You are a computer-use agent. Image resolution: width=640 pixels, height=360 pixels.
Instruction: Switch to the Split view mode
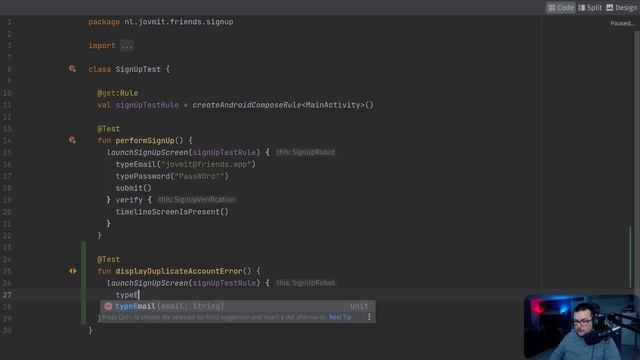pyautogui.click(x=590, y=7)
